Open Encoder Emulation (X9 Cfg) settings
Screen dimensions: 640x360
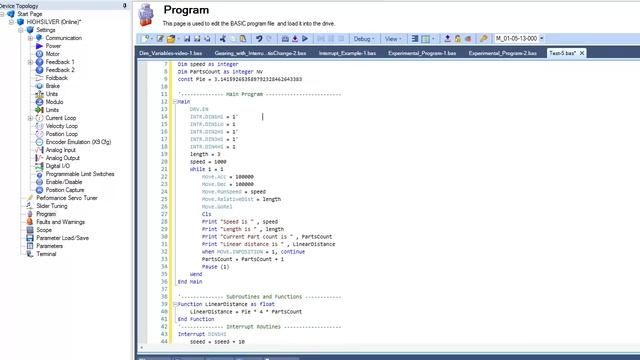78,142
